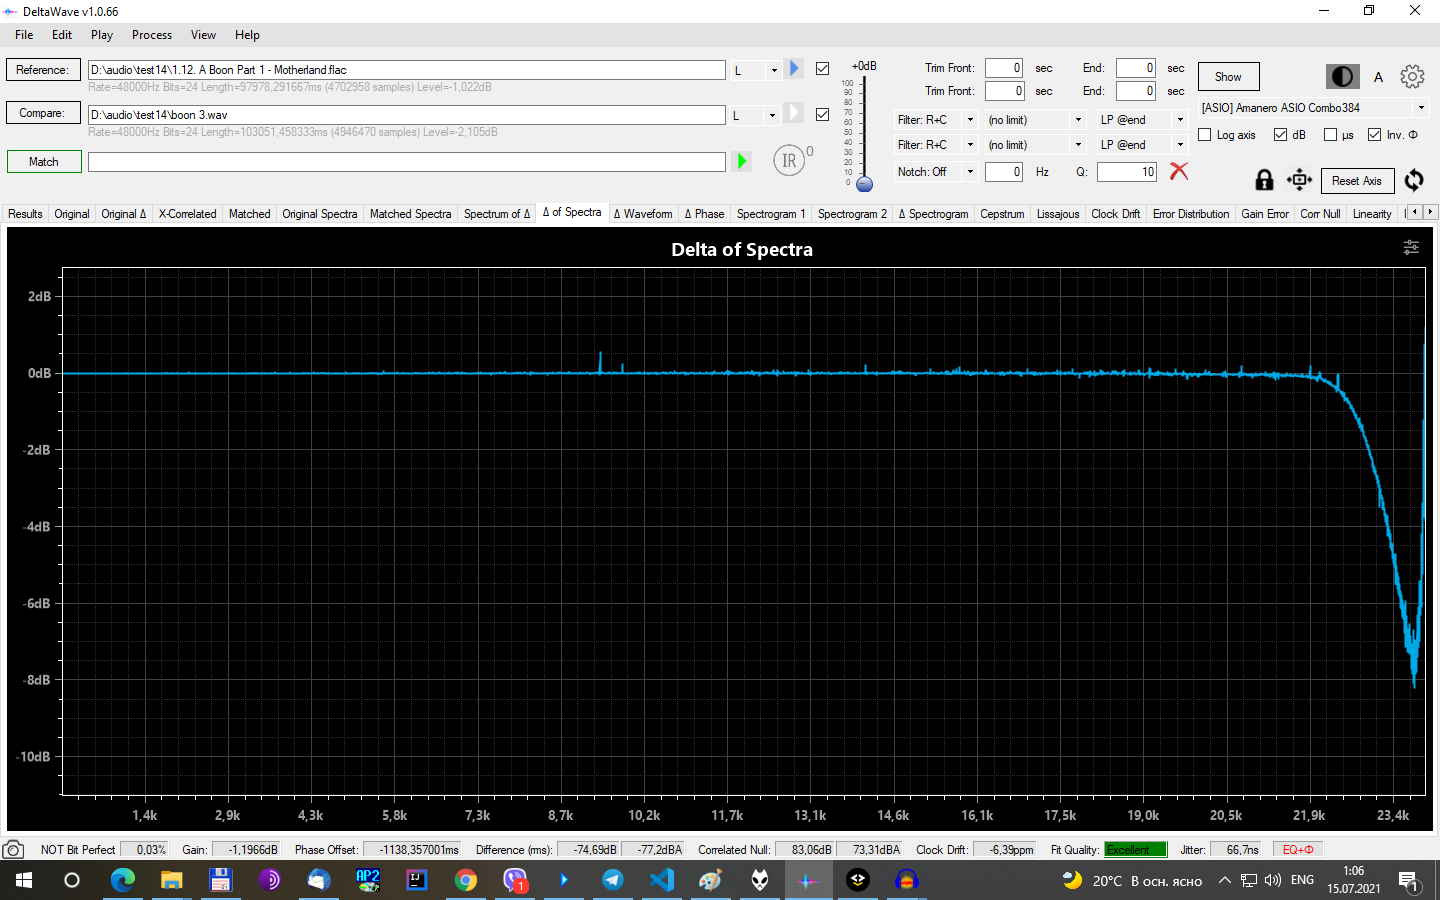
Task: Open Viber in taskbar
Action: (515, 880)
